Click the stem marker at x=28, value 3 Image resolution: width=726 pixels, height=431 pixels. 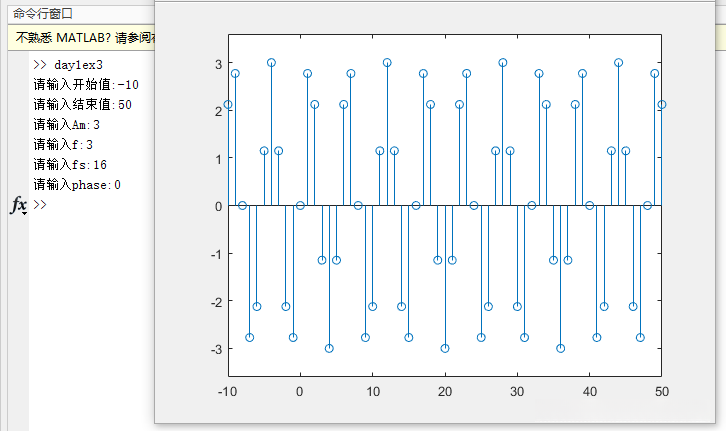(x=503, y=62)
